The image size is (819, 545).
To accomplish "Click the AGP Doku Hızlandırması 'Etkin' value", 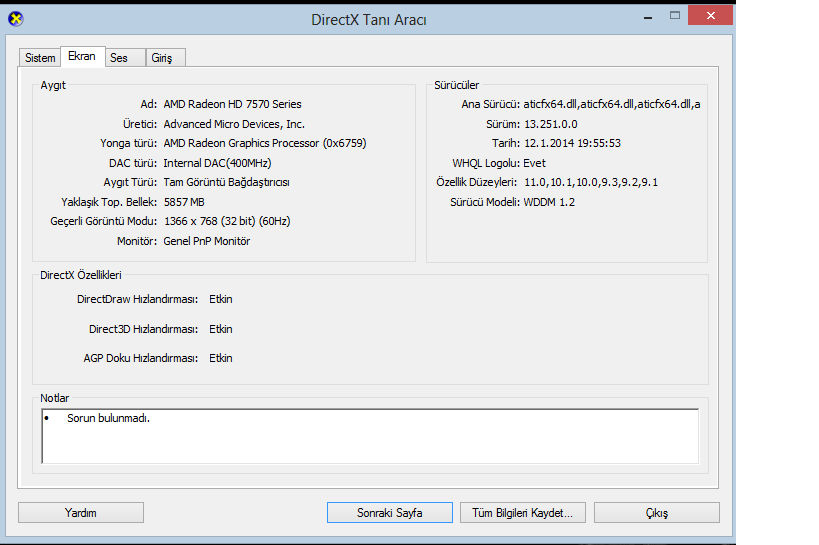I will point(220,358).
